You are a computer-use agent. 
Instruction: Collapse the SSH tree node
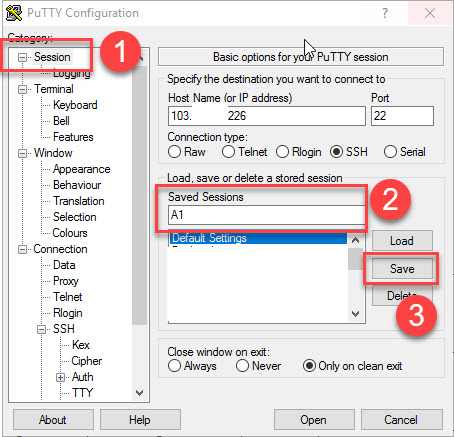(x=42, y=329)
